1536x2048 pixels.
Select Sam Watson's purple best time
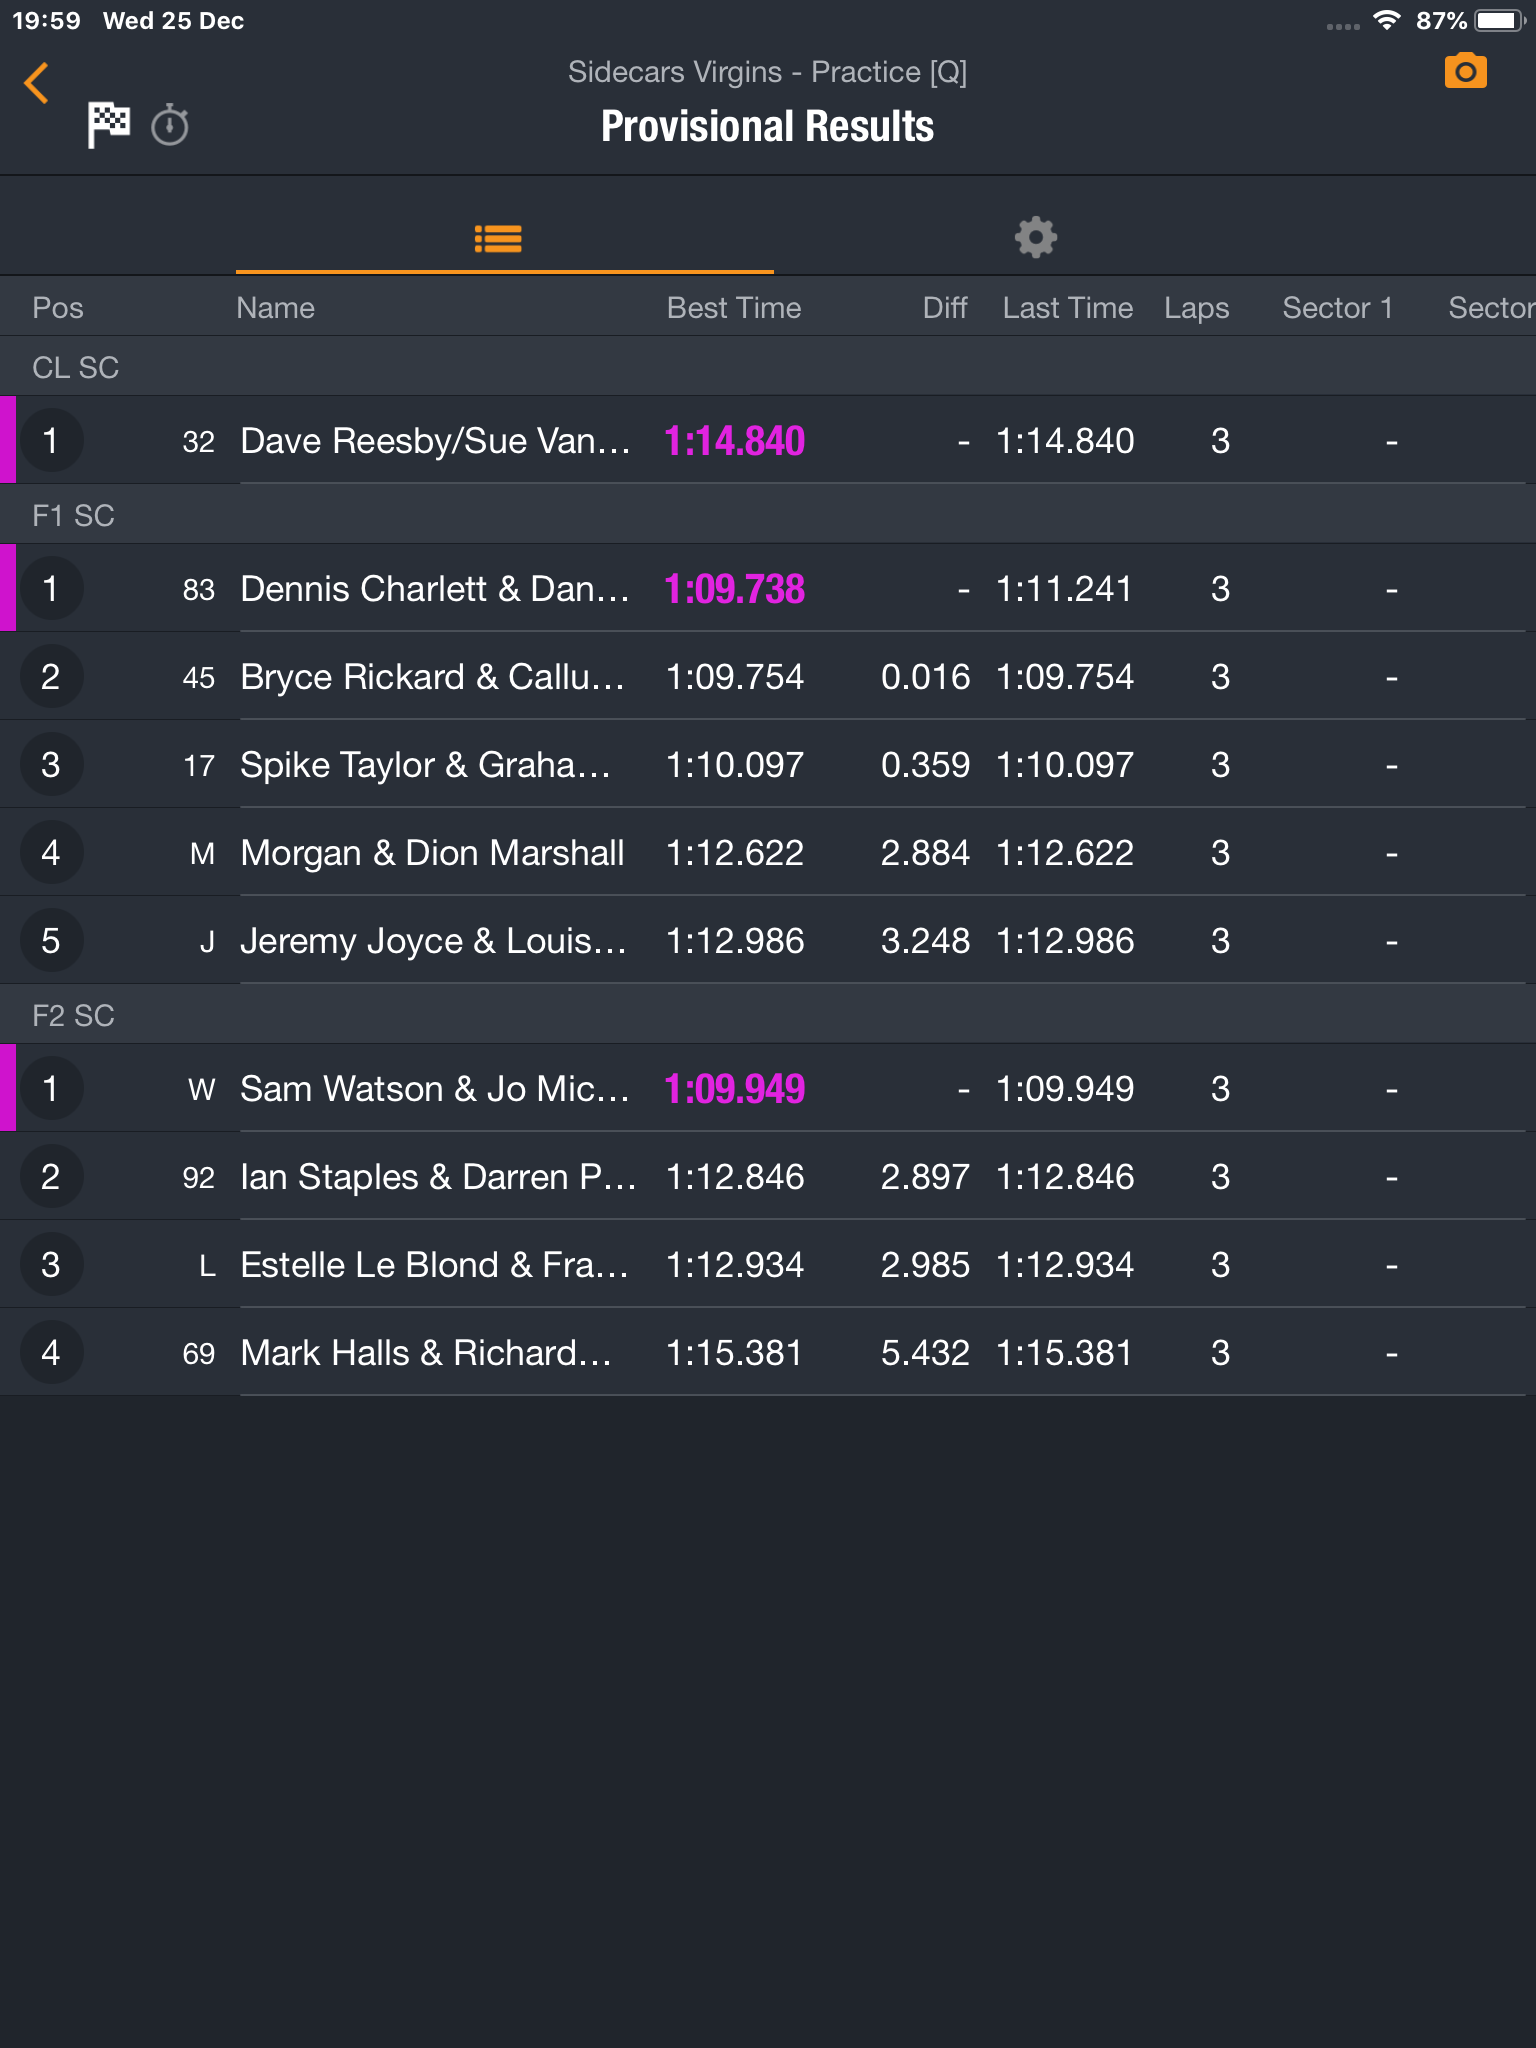[735, 1088]
